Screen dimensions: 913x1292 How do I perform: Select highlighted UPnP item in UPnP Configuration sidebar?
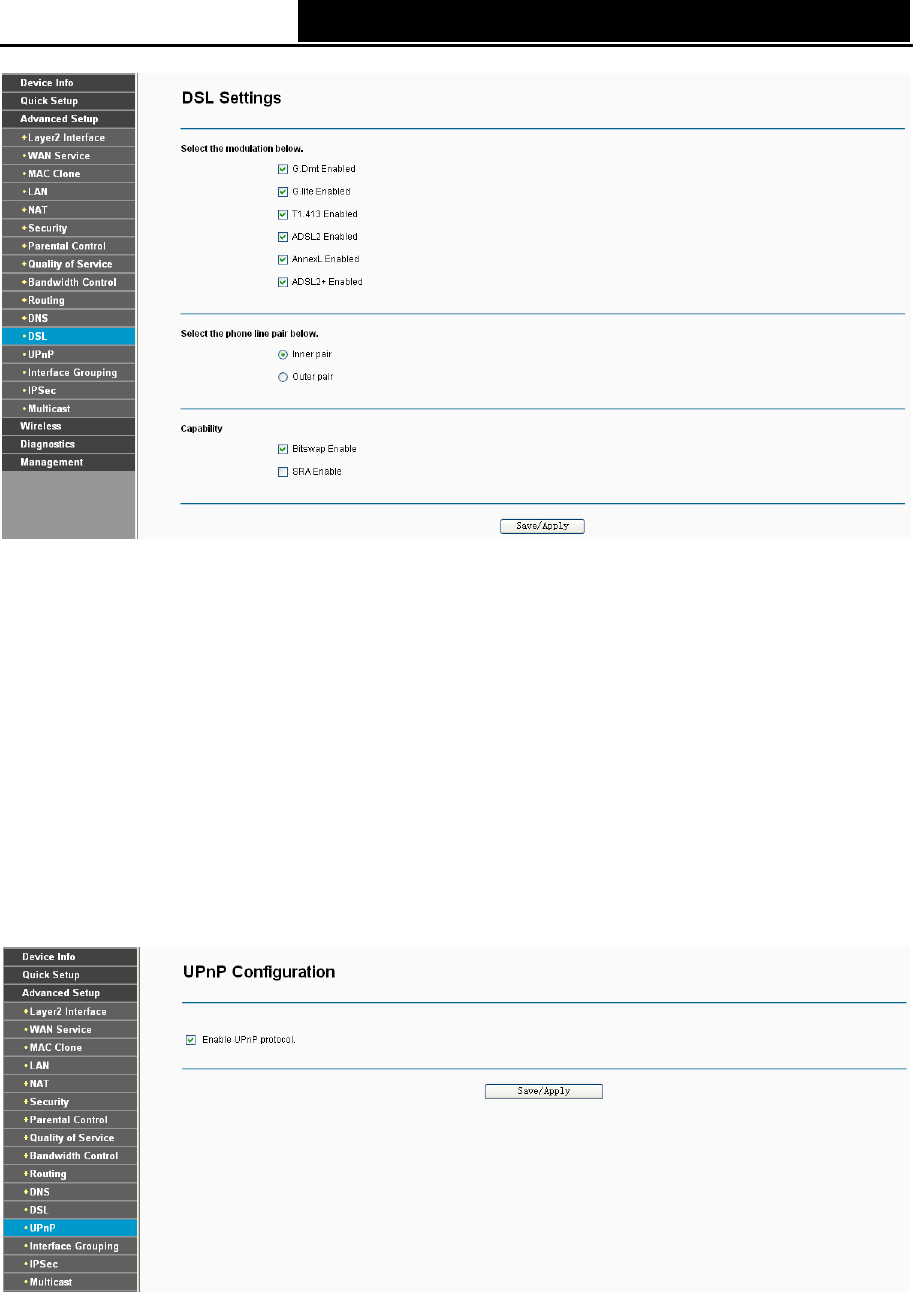[68, 1228]
